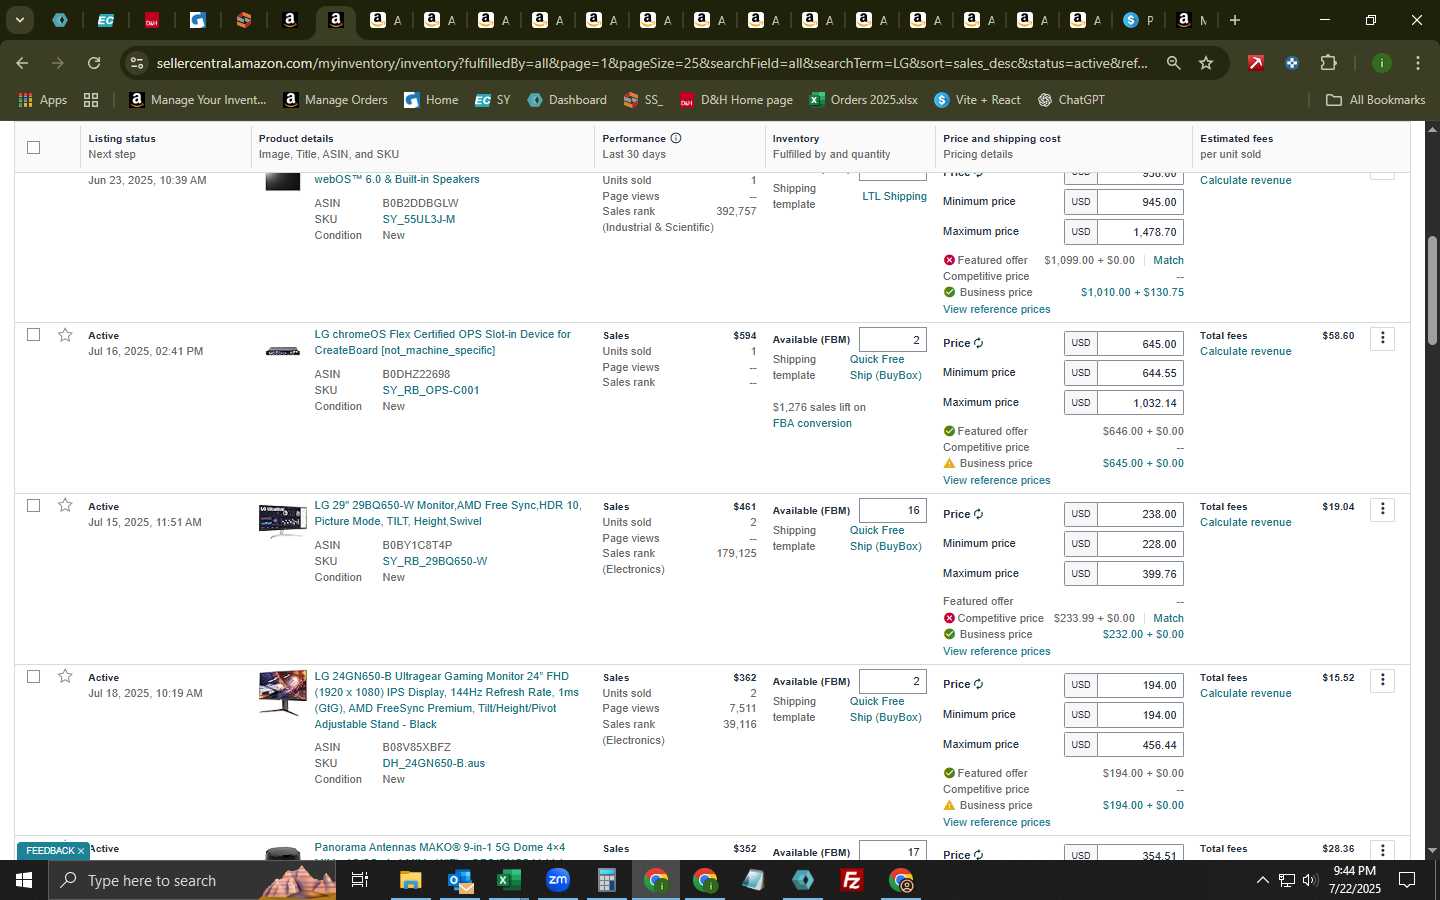Image resolution: width=1440 pixels, height=900 pixels.
Task: Click site information icon in address bar
Action: pos(137,63)
